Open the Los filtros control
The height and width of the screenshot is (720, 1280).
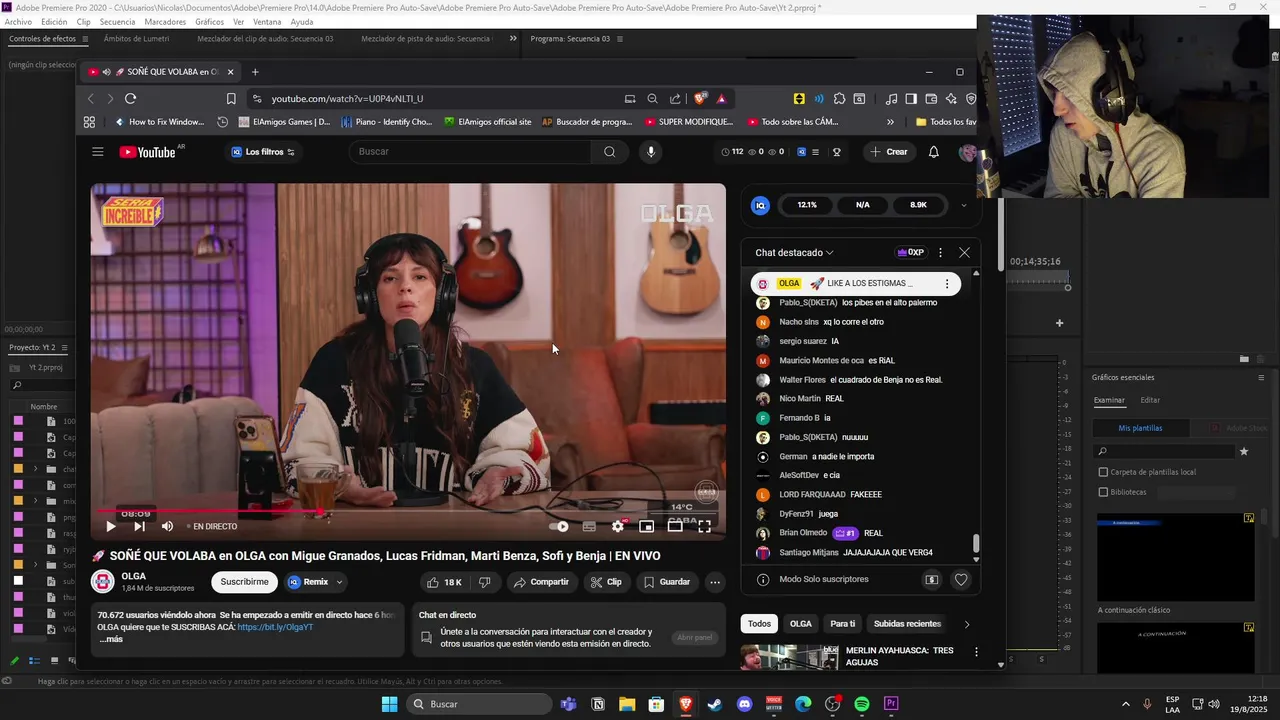pos(264,152)
